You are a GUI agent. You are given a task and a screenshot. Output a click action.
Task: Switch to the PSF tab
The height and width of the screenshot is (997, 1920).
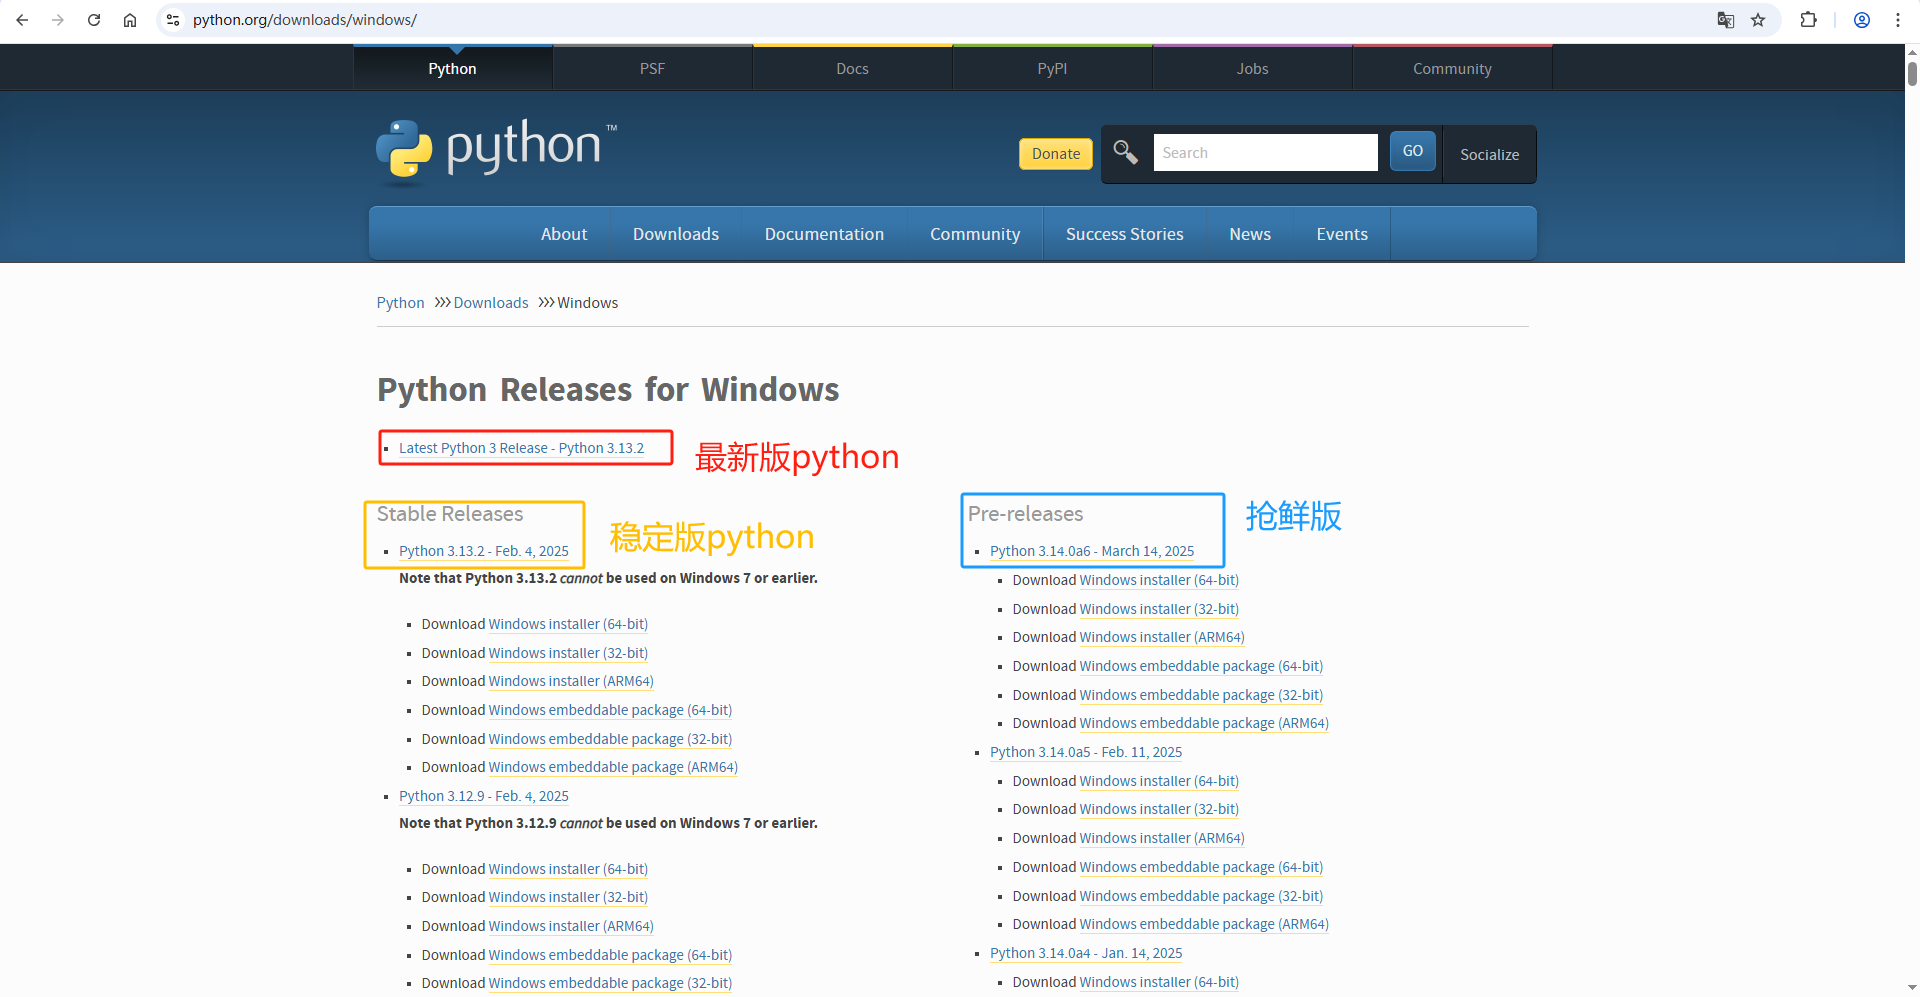click(x=652, y=68)
